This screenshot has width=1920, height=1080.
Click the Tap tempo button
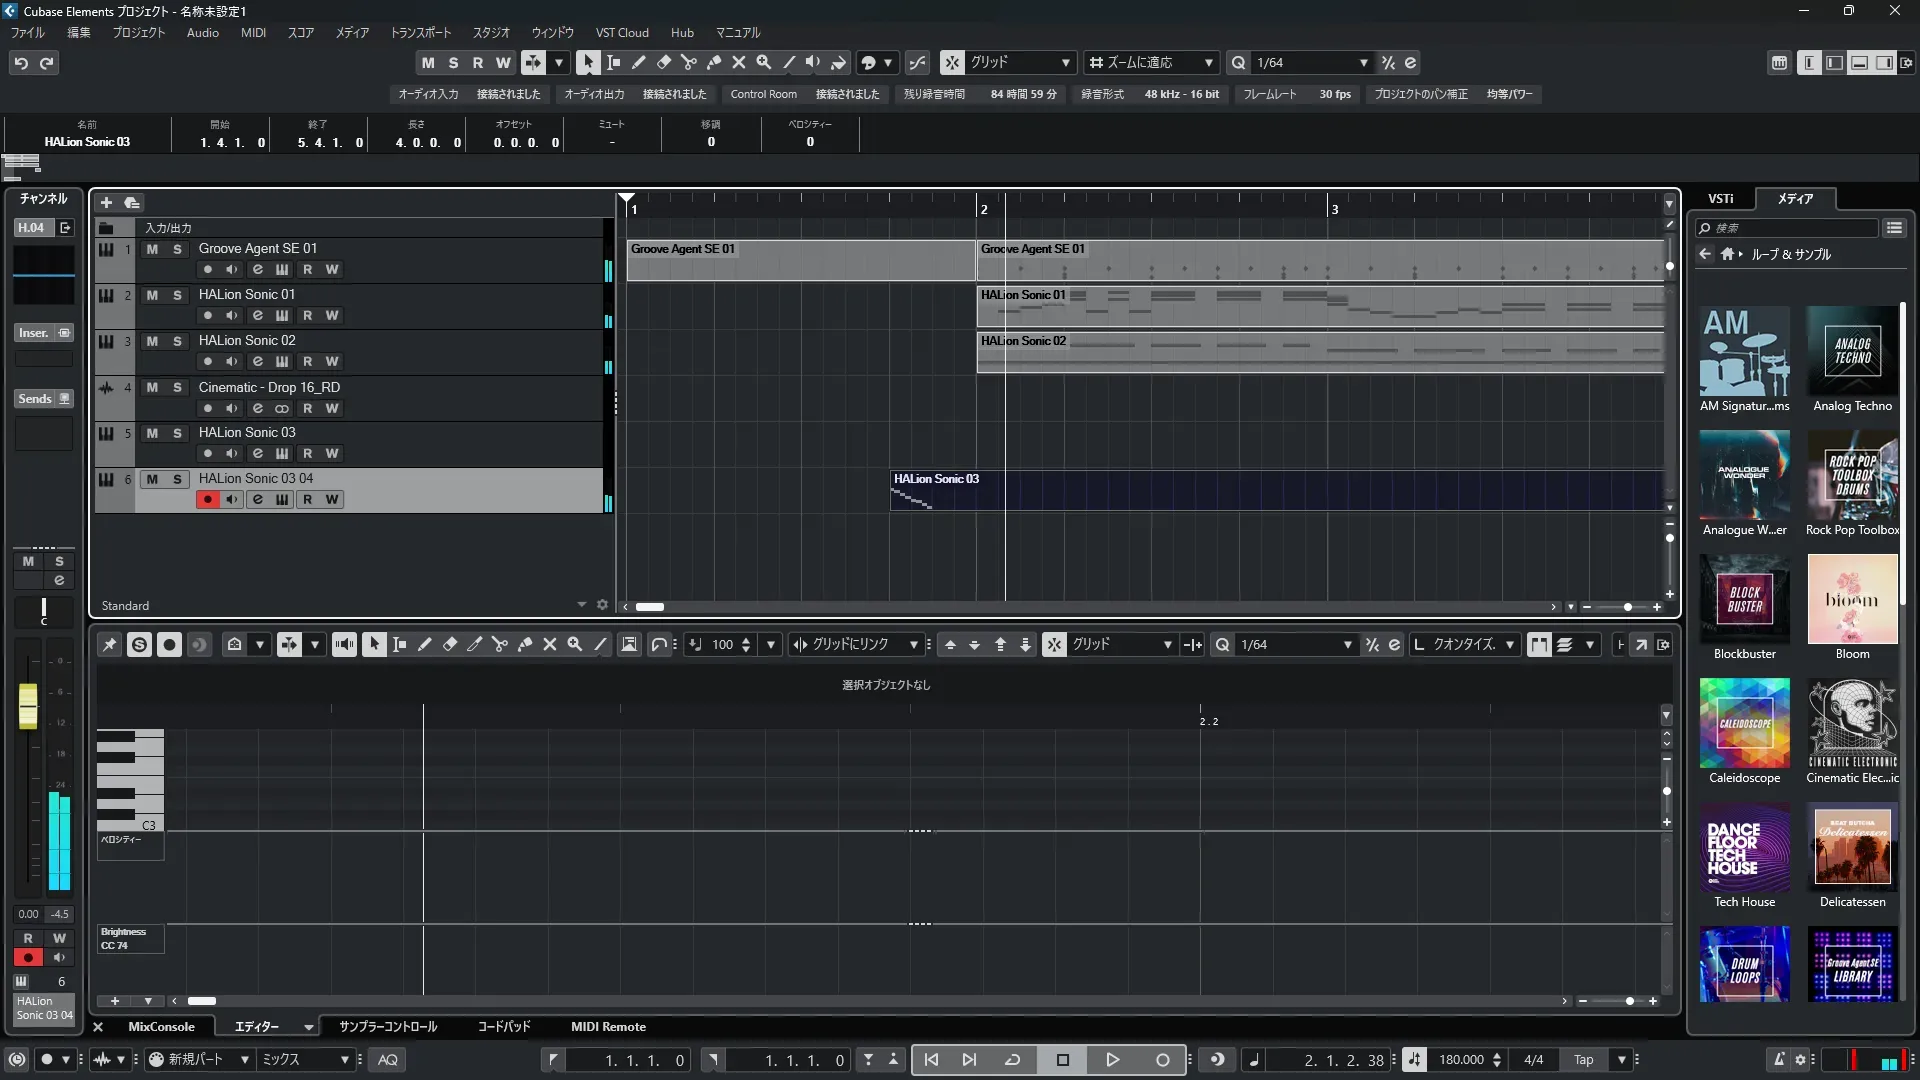tap(1583, 1060)
